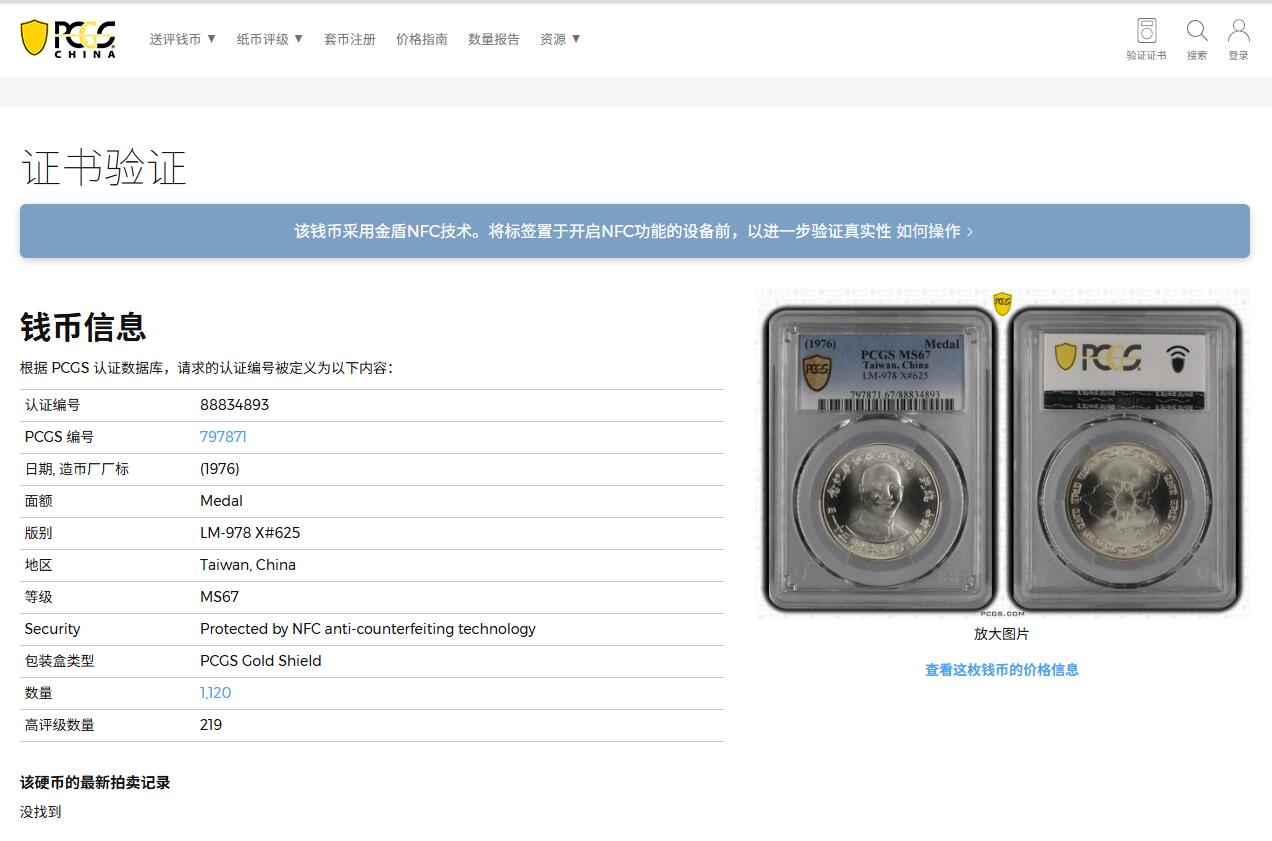
Task: Select denomination value Medal
Action: pos(222,501)
